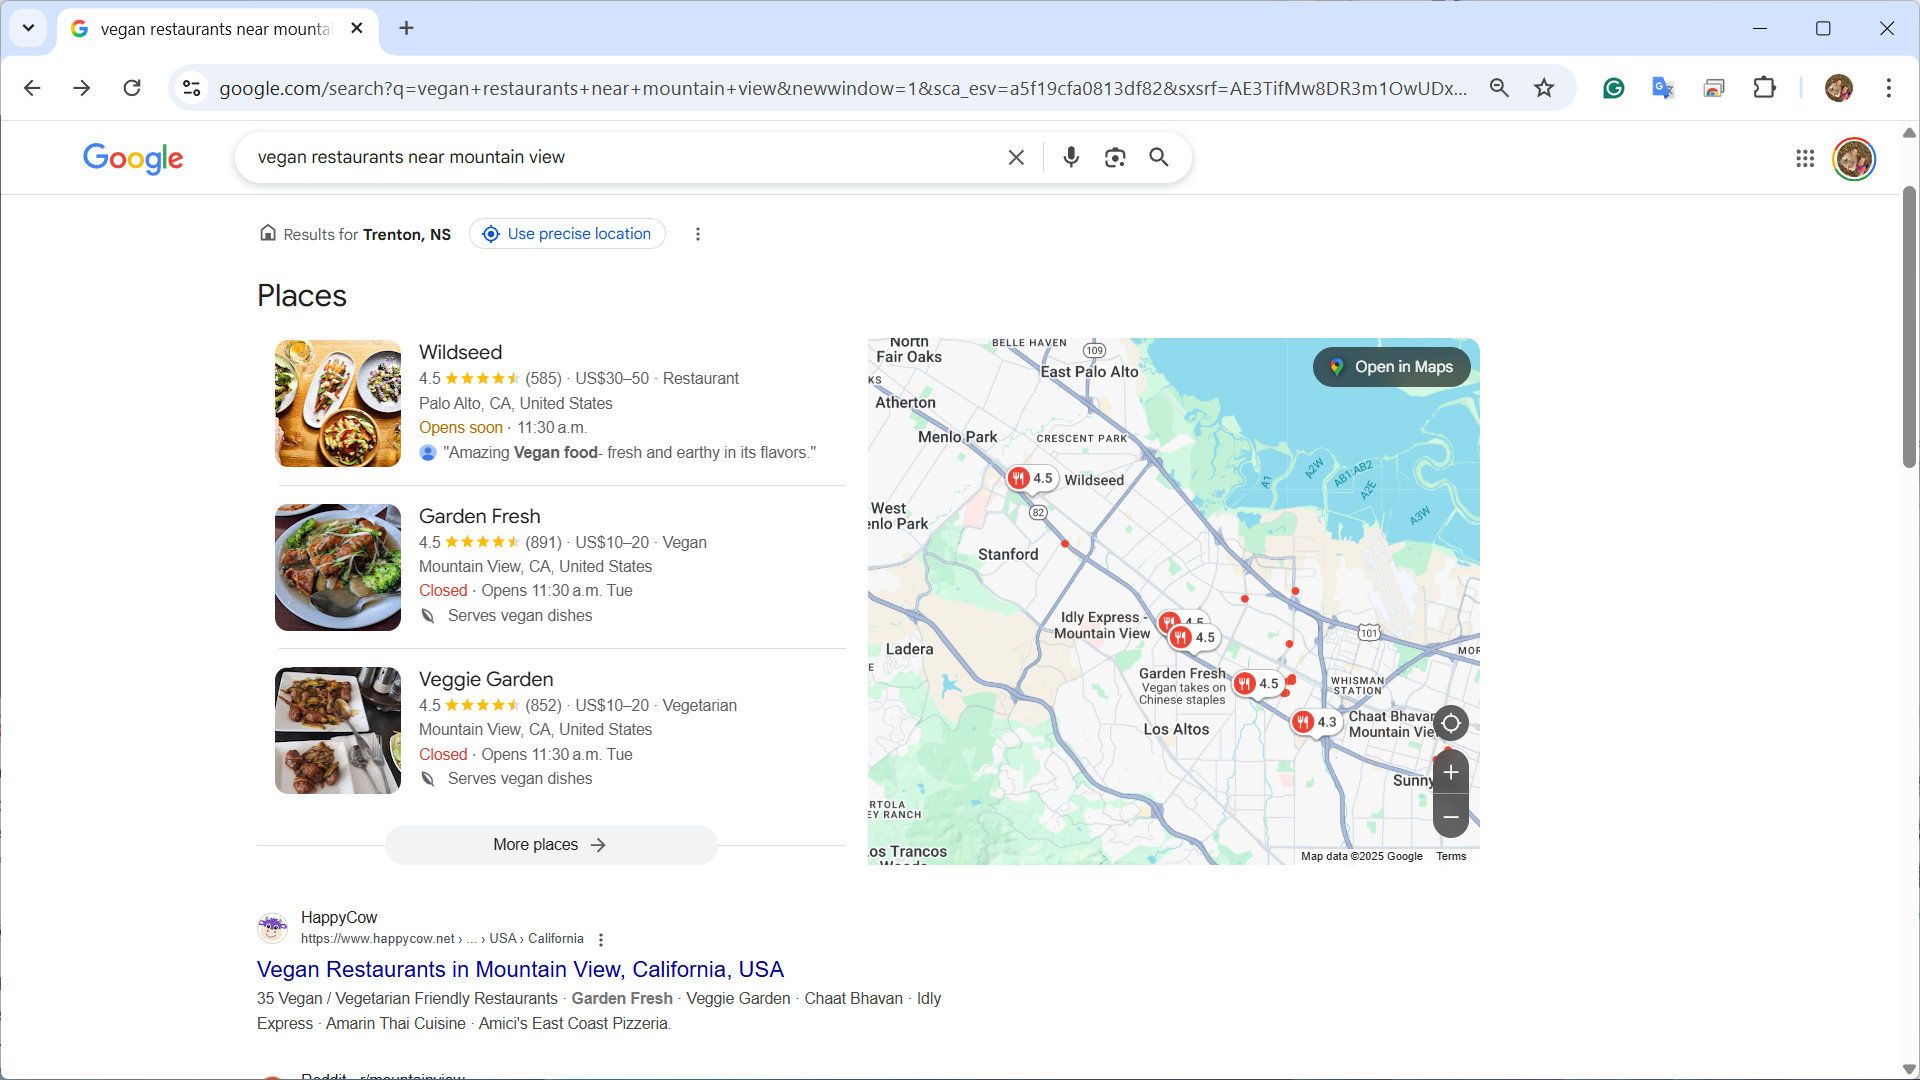
Task: Clear the search query with the X icon
Action: [1016, 157]
